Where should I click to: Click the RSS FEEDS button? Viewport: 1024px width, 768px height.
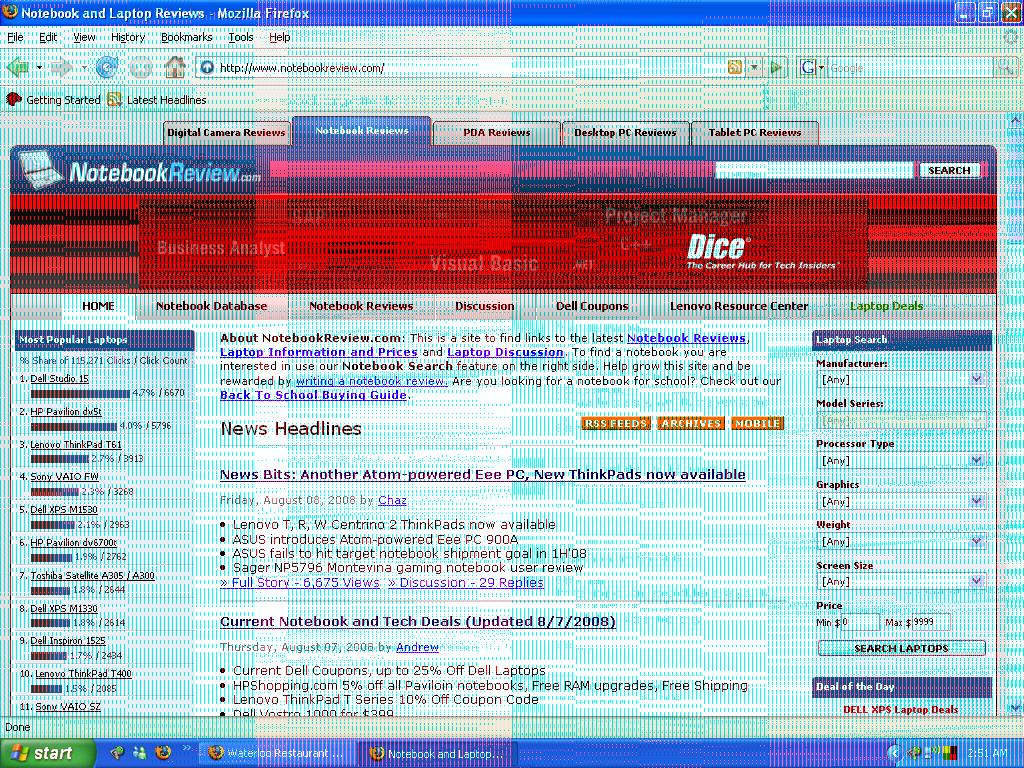point(615,423)
